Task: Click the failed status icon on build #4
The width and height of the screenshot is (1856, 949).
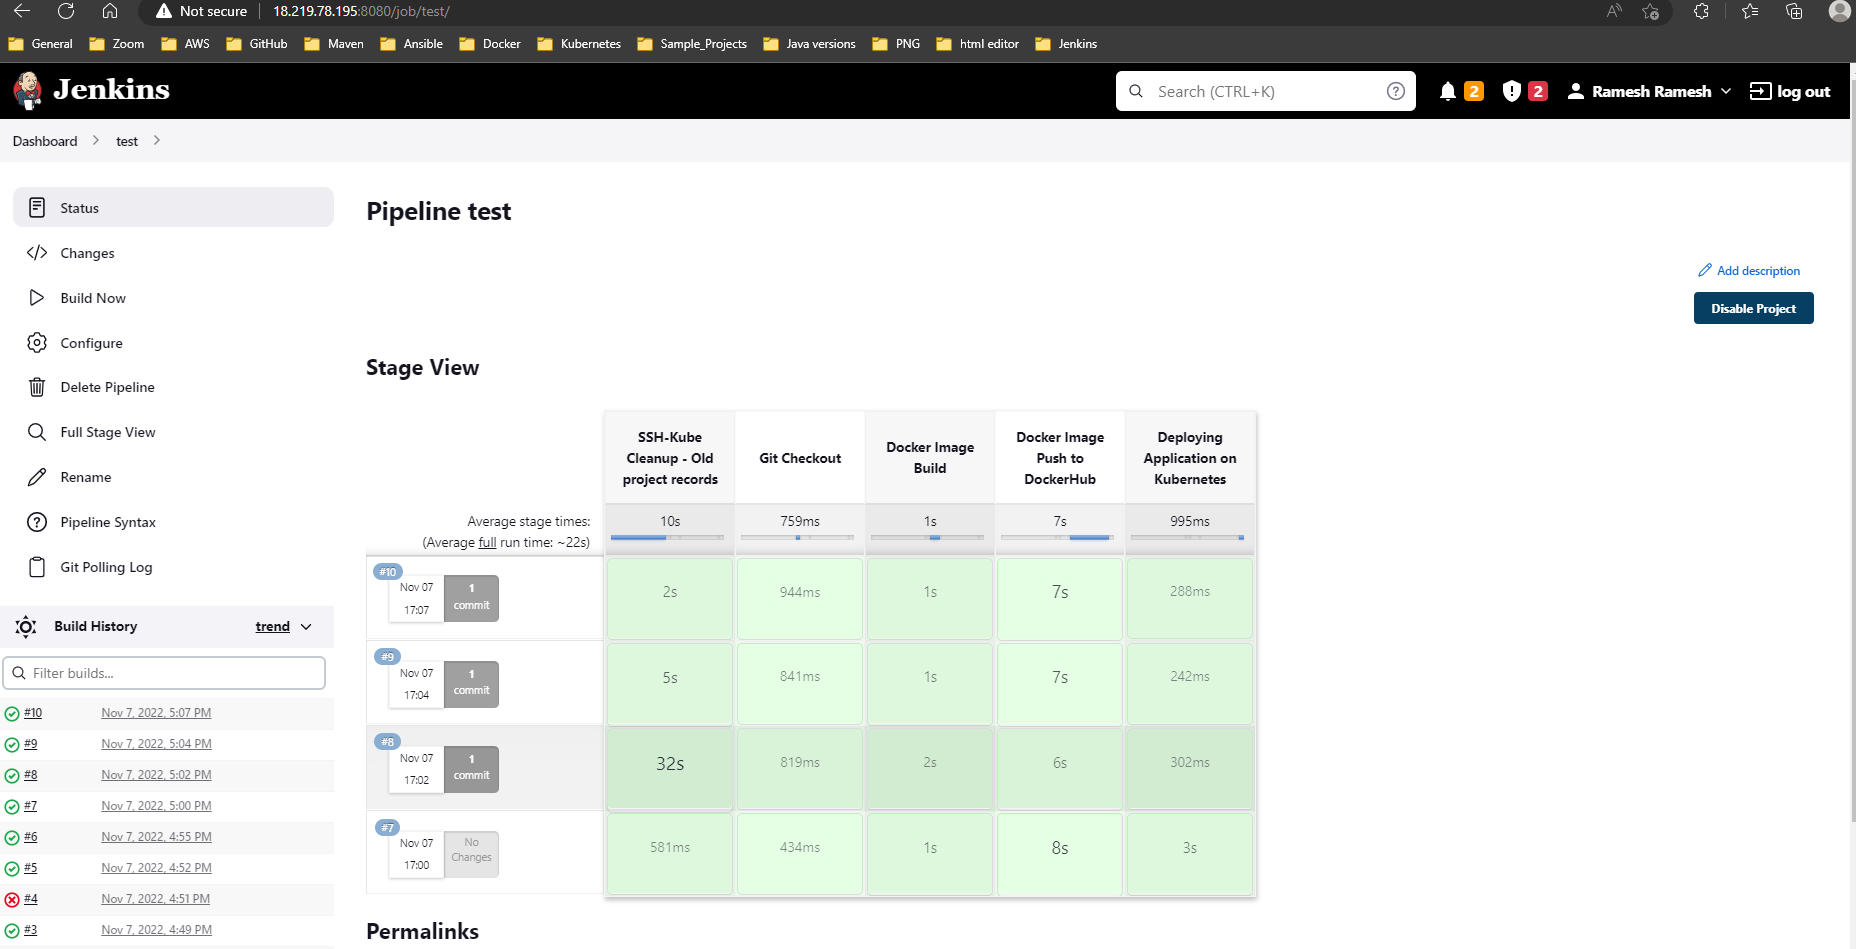Action: click(x=10, y=899)
